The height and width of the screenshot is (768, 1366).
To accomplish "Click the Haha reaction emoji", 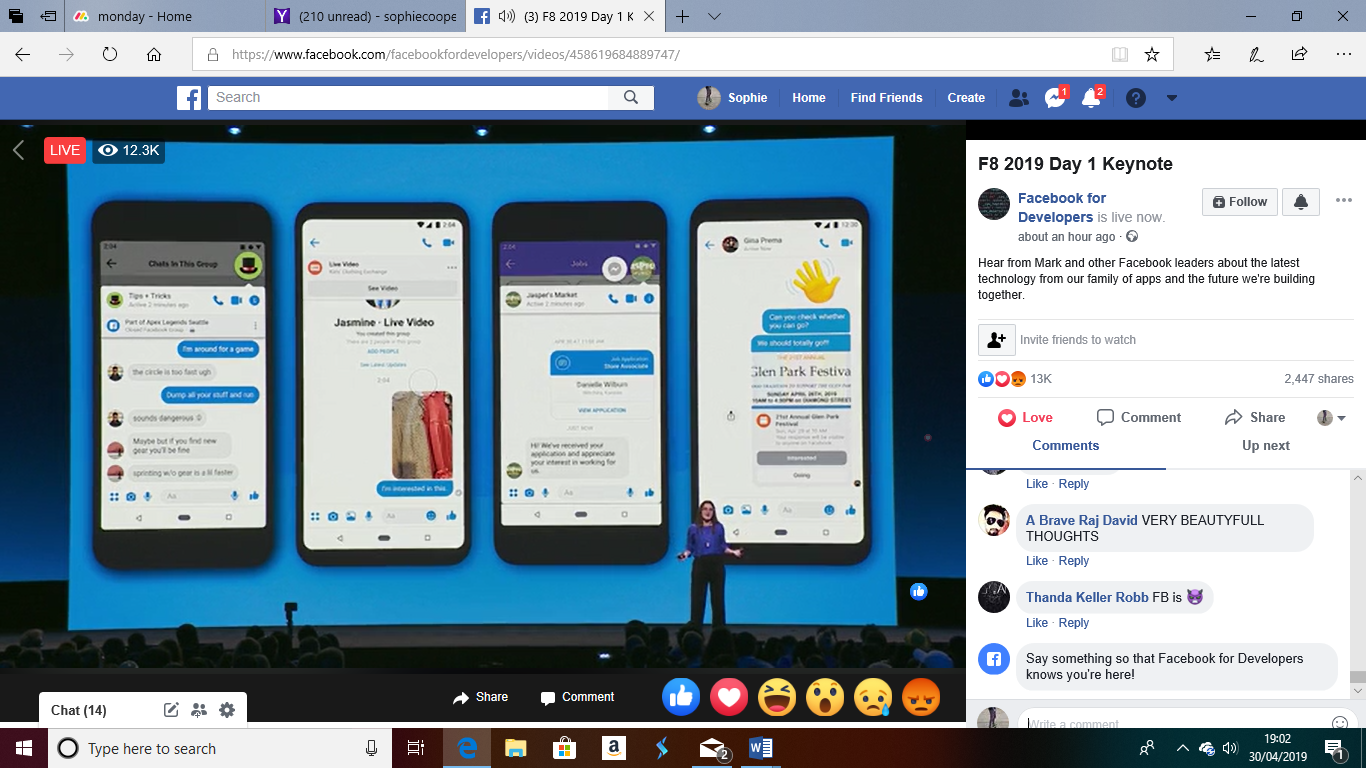I will coord(777,697).
